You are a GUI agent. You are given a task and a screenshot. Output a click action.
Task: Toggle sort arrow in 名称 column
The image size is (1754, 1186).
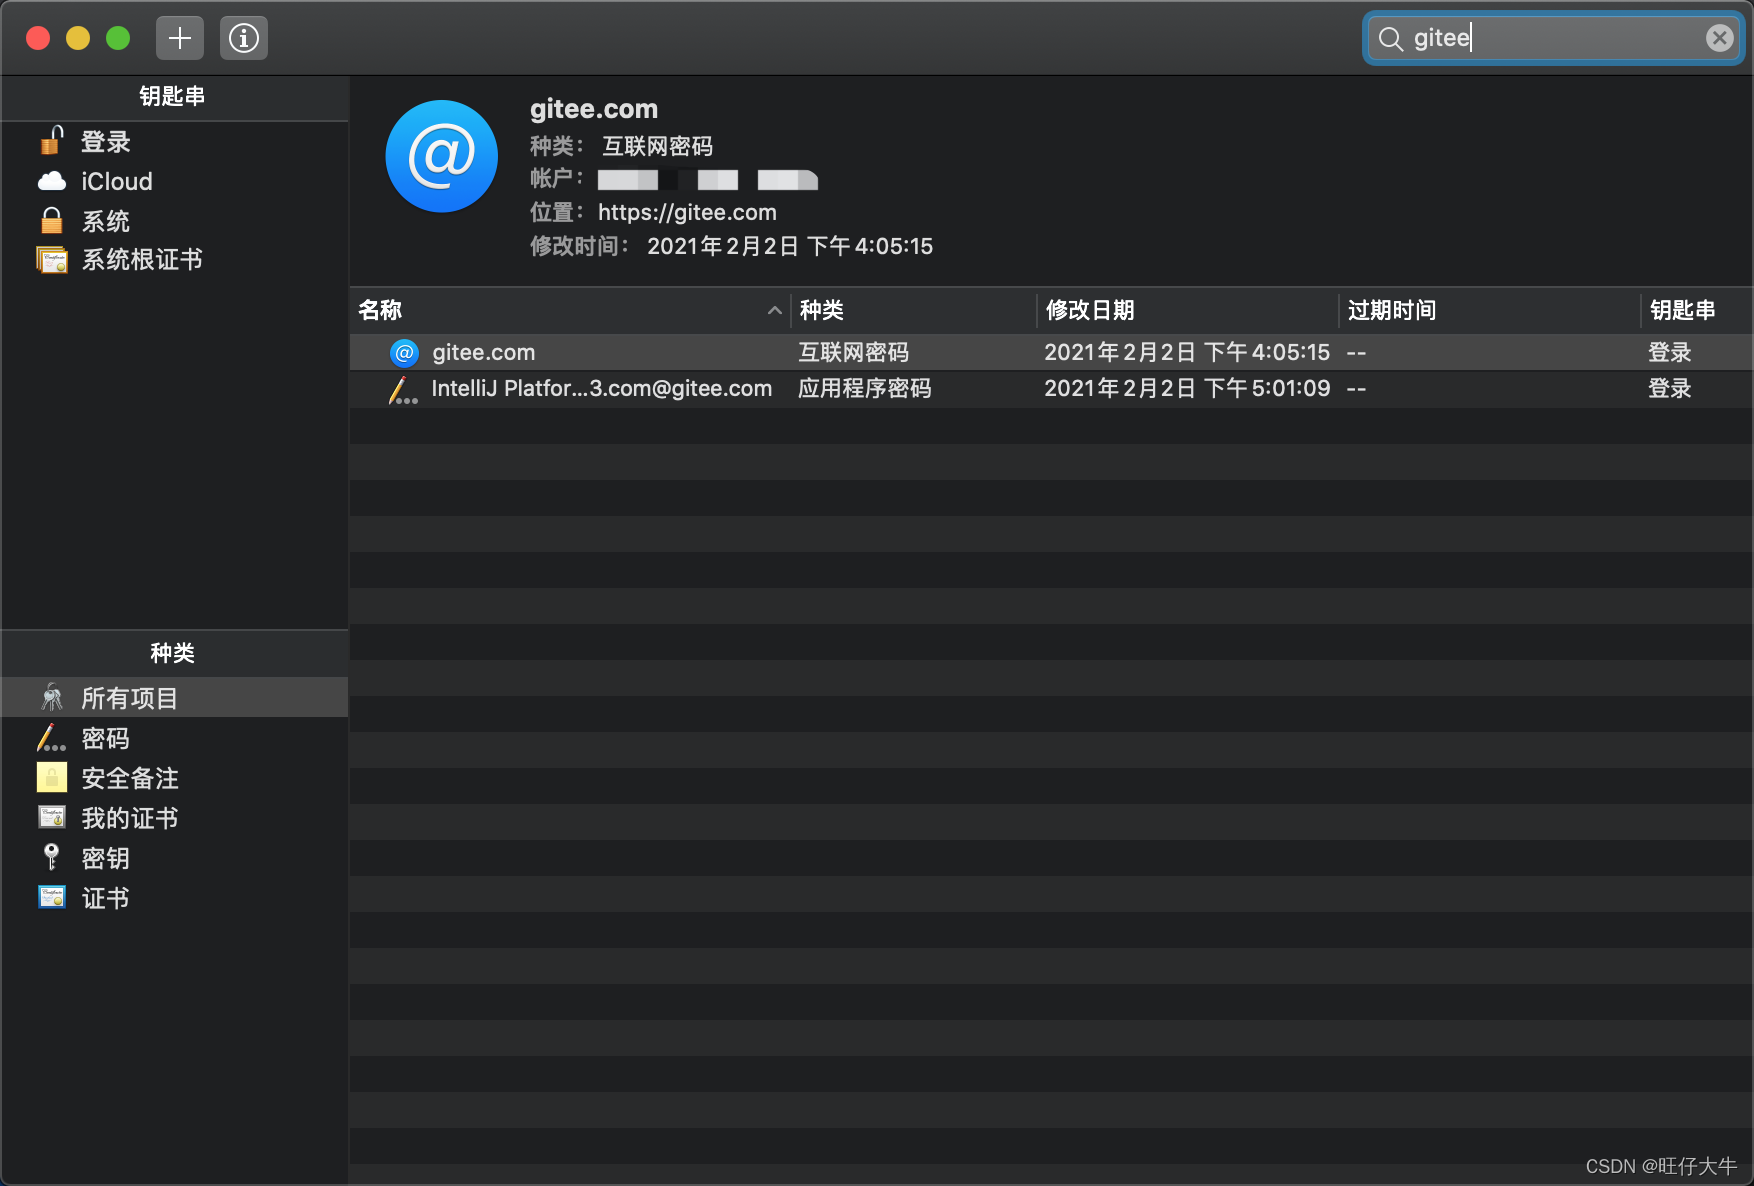point(774,310)
